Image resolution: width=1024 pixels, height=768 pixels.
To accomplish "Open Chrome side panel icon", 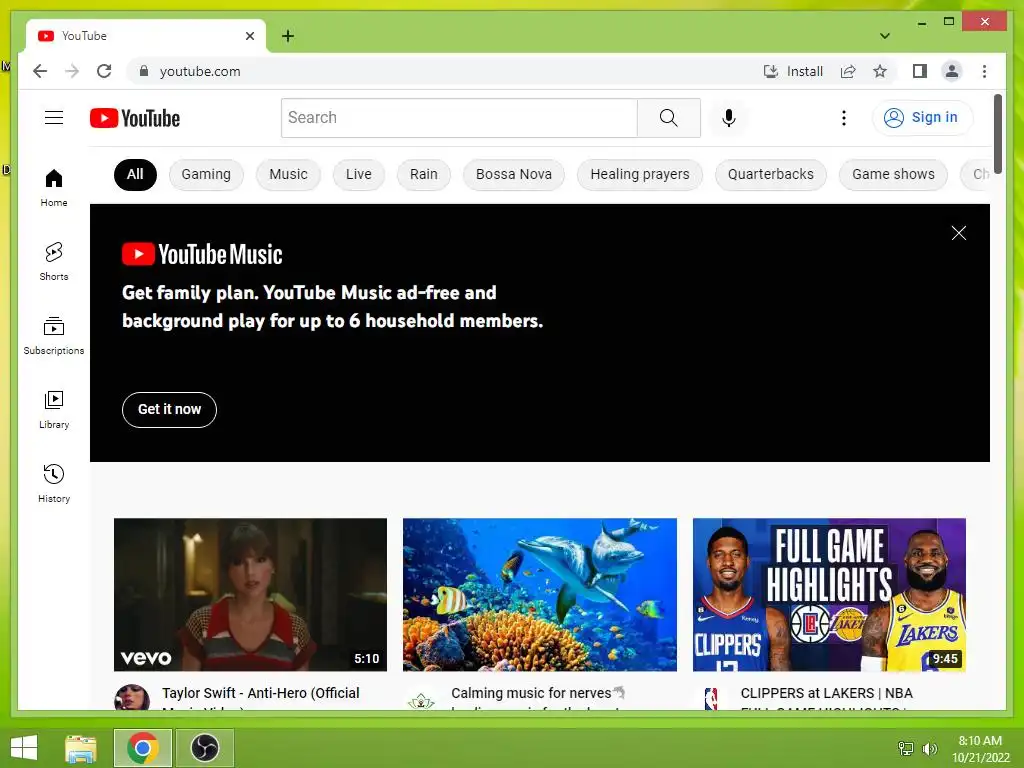I will 920,71.
